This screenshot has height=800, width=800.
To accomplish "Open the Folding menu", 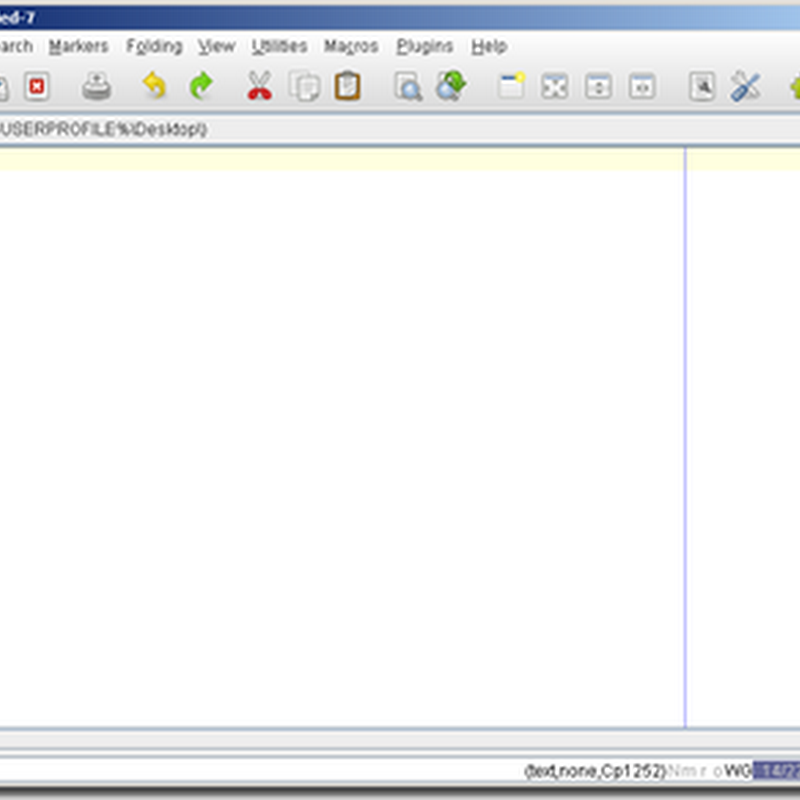I will 155,46.
